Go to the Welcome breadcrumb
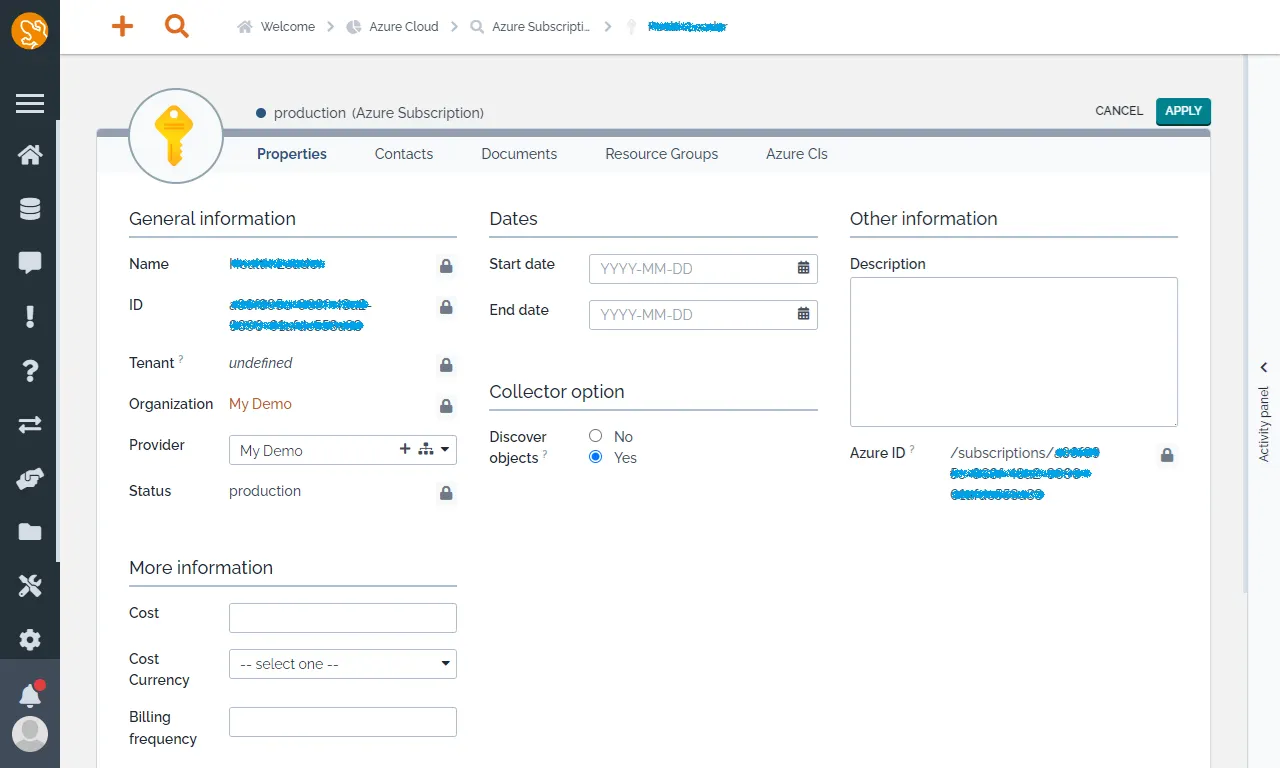Image resolution: width=1280 pixels, height=768 pixels. (x=288, y=27)
